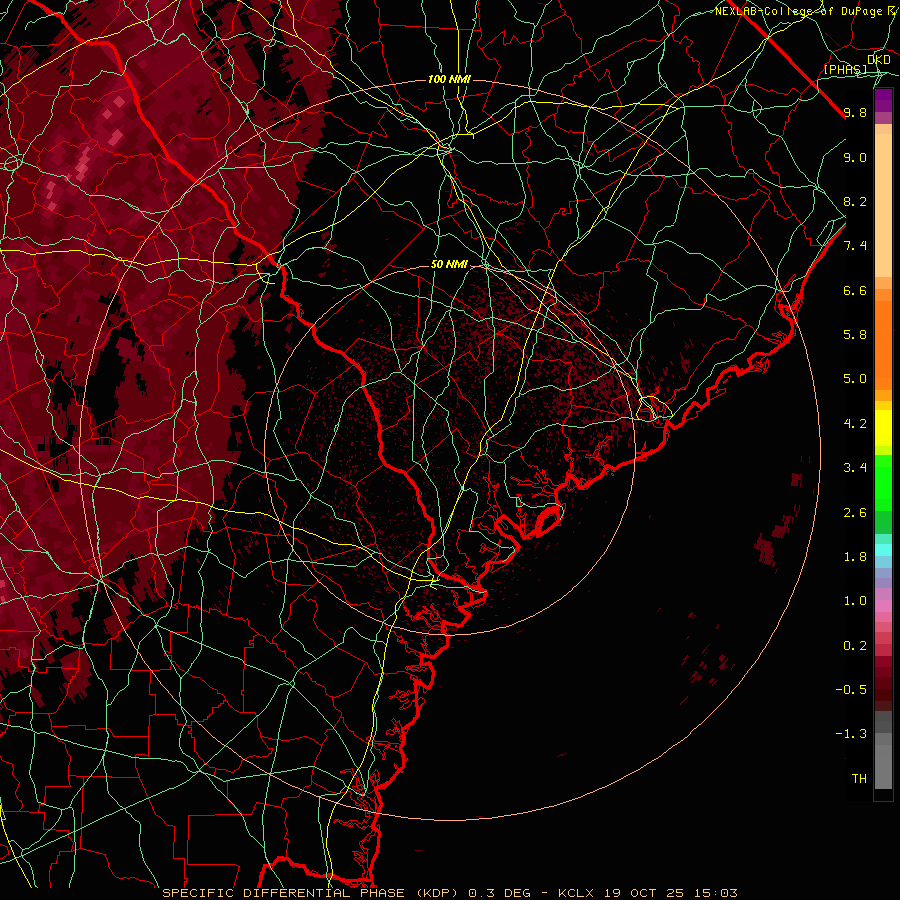Click the 50 NMI range ring label
Image resolution: width=900 pixels, height=900 pixels.
[449, 264]
